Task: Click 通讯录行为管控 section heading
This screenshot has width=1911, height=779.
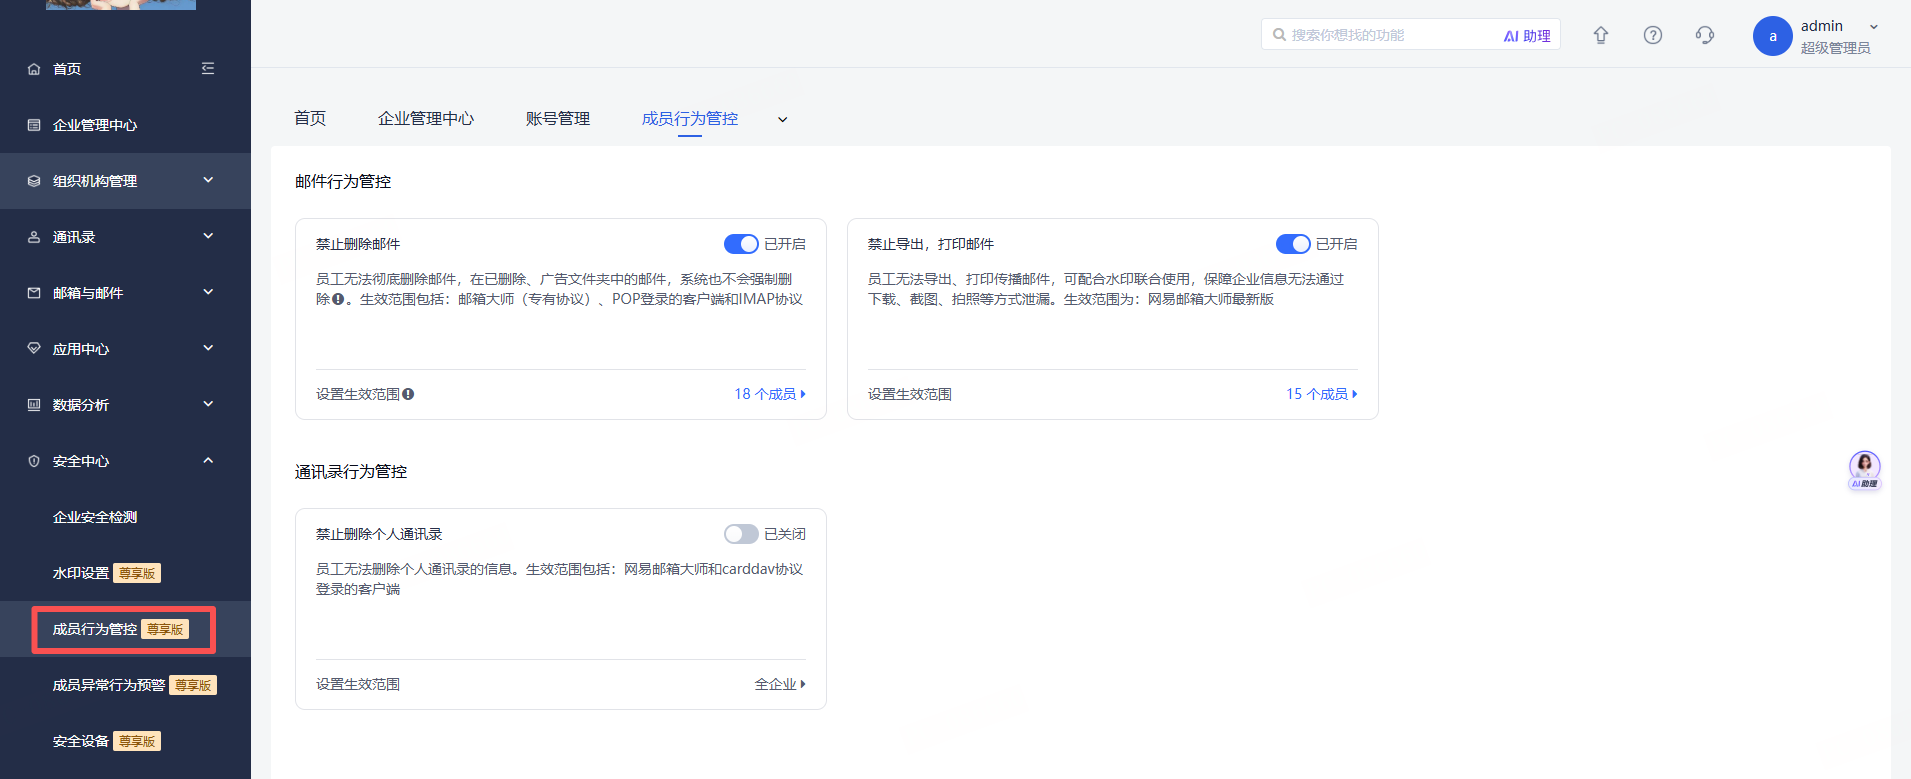Action: 351,471
